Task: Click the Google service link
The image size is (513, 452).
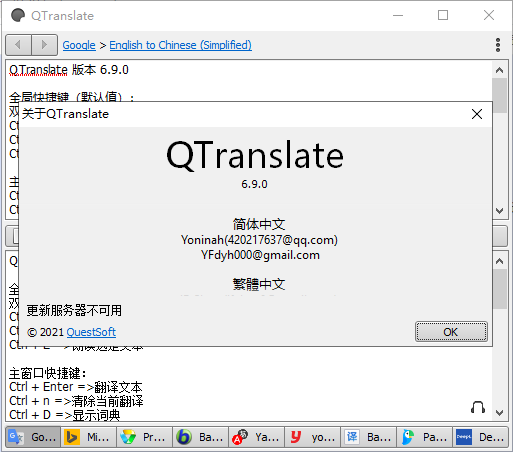Action: point(79,45)
